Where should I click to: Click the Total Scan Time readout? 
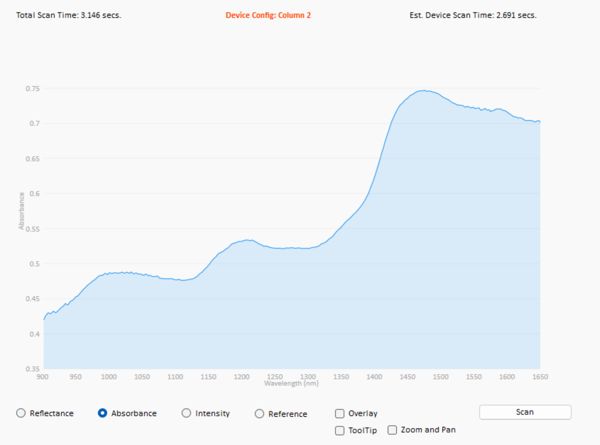(69, 16)
